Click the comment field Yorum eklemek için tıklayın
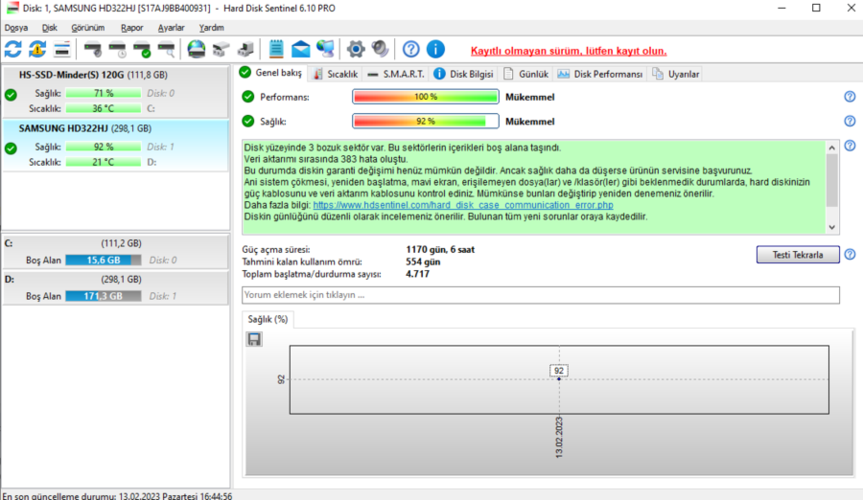The width and height of the screenshot is (863, 500). click(540, 295)
